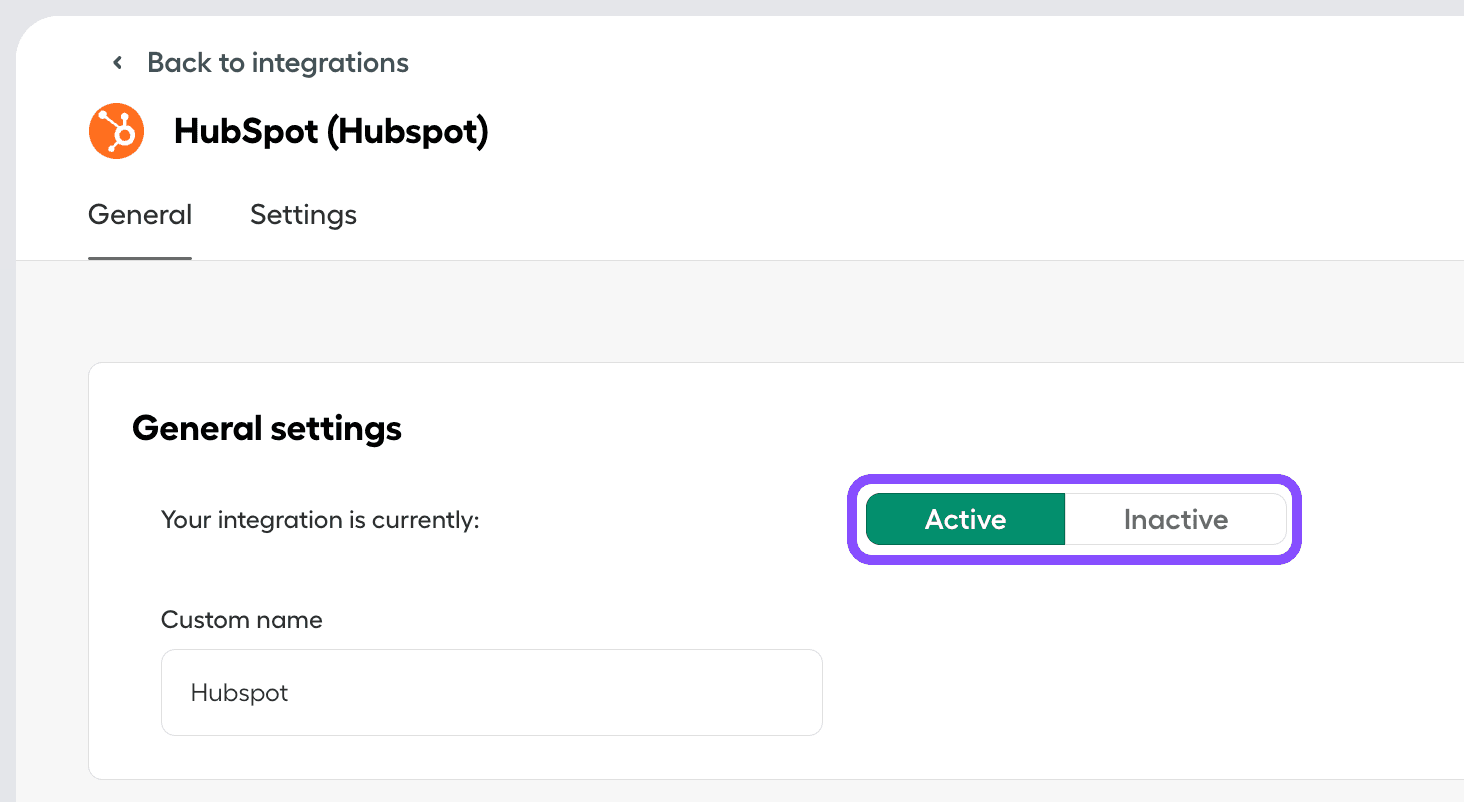The image size is (1464, 802).
Task: Click the General settings heading
Action: click(266, 428)
